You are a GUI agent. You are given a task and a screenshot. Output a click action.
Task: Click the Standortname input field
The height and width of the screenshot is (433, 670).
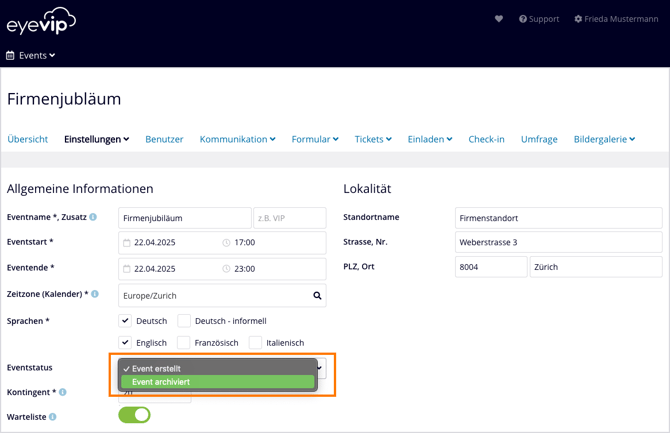click(x=558, y=217)
